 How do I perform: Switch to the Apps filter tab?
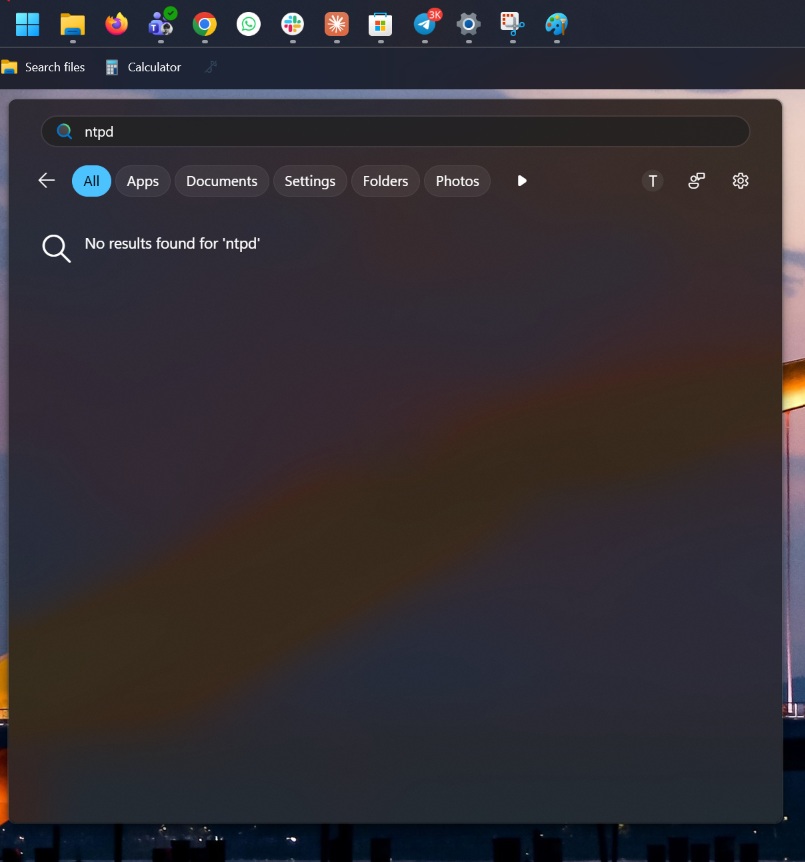(x=142, y=181)
